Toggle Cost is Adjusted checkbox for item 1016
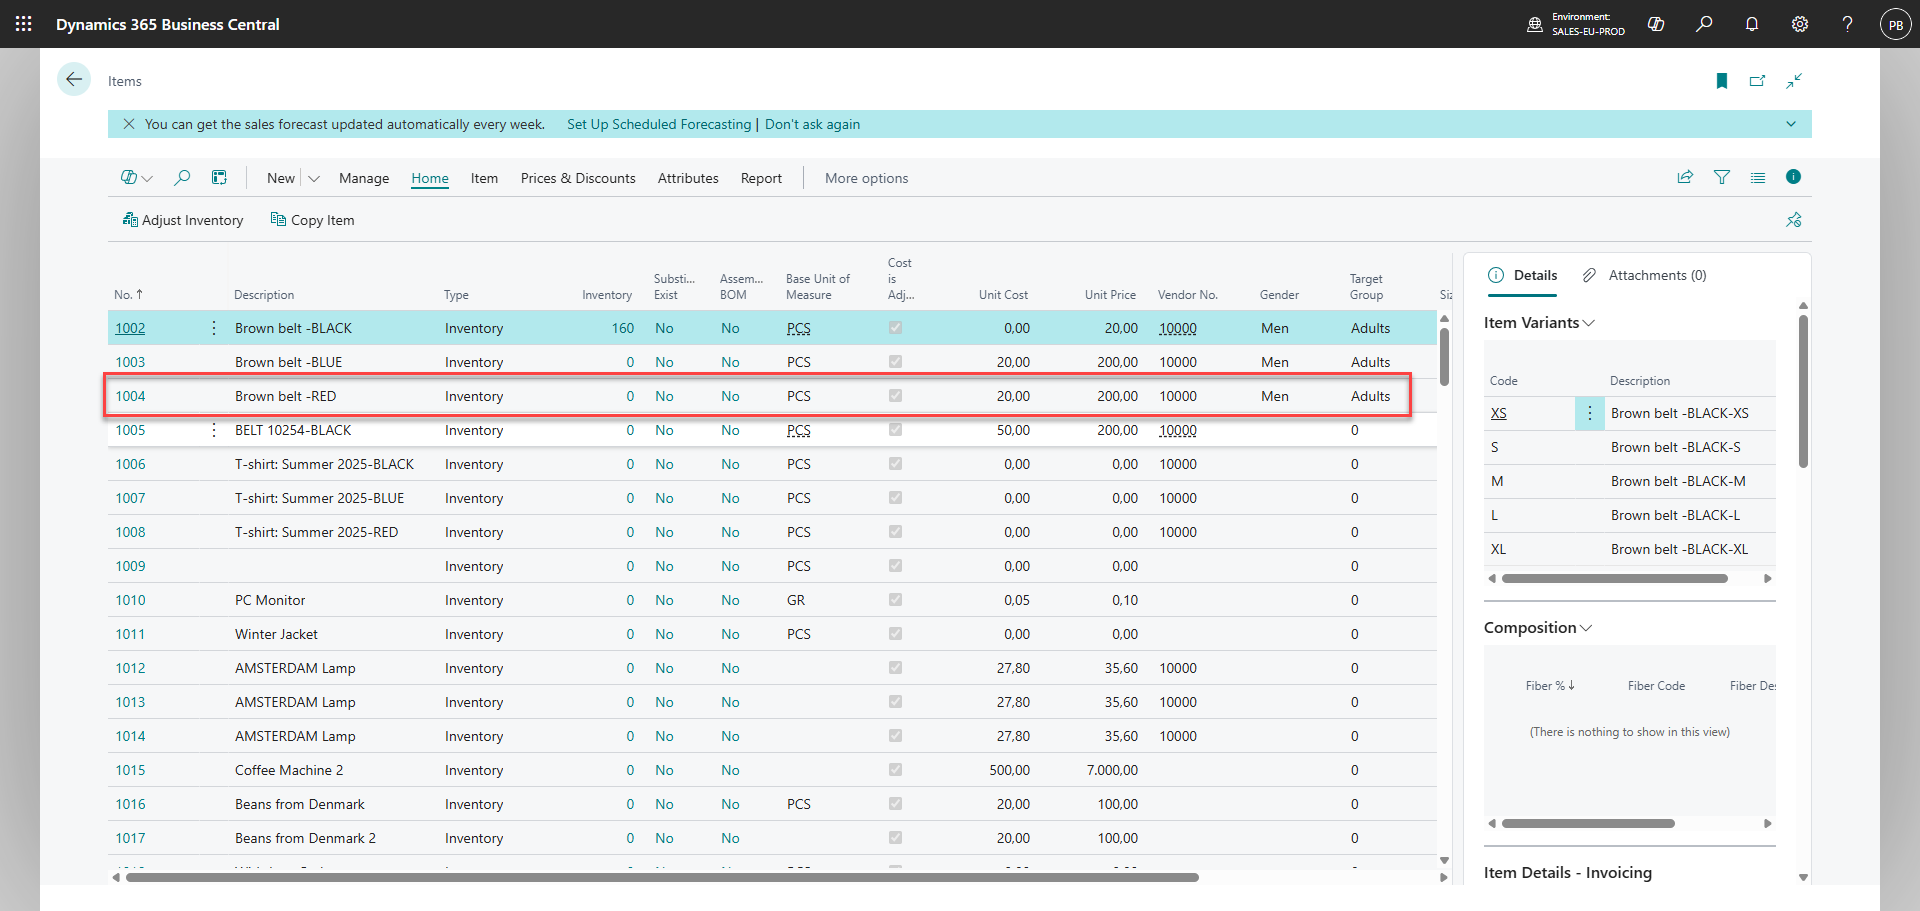This screenshot has width=1920, height=911. 895,804
